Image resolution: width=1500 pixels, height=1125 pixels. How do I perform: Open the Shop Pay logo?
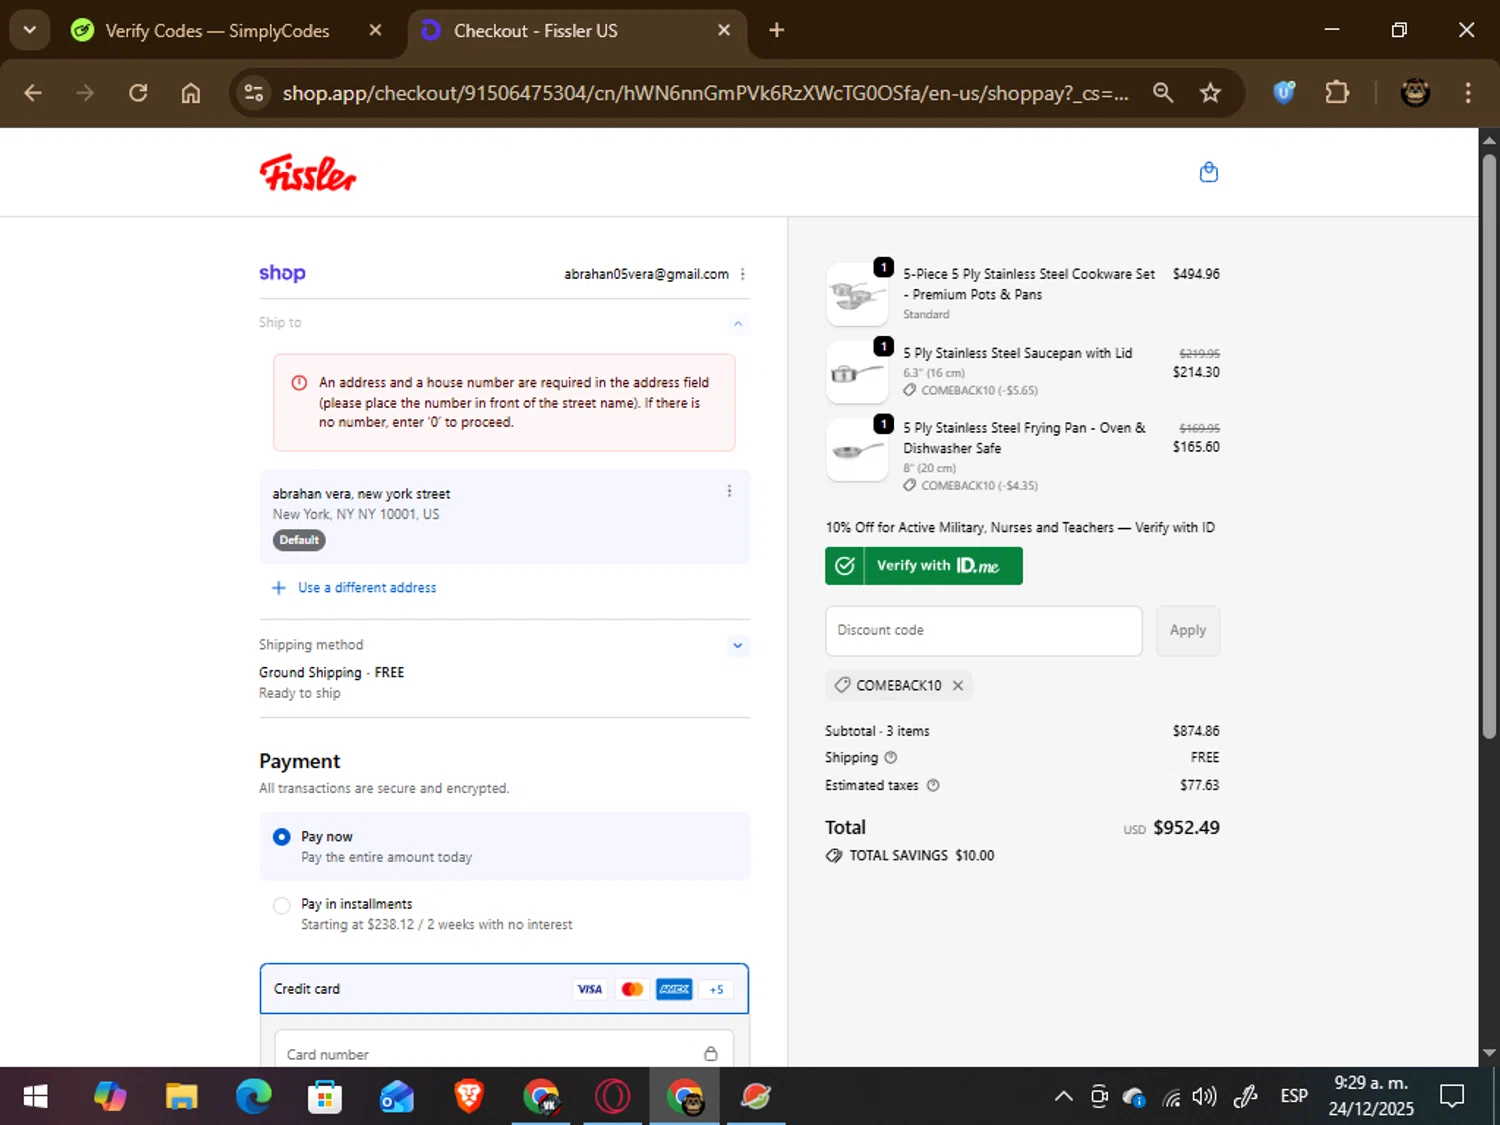(x=282, y=273)
